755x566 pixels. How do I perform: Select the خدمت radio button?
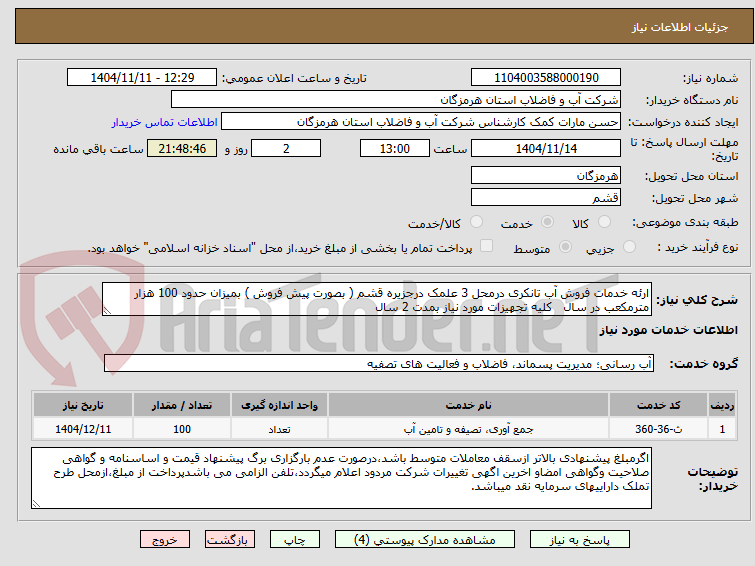(x=547, y=222)
